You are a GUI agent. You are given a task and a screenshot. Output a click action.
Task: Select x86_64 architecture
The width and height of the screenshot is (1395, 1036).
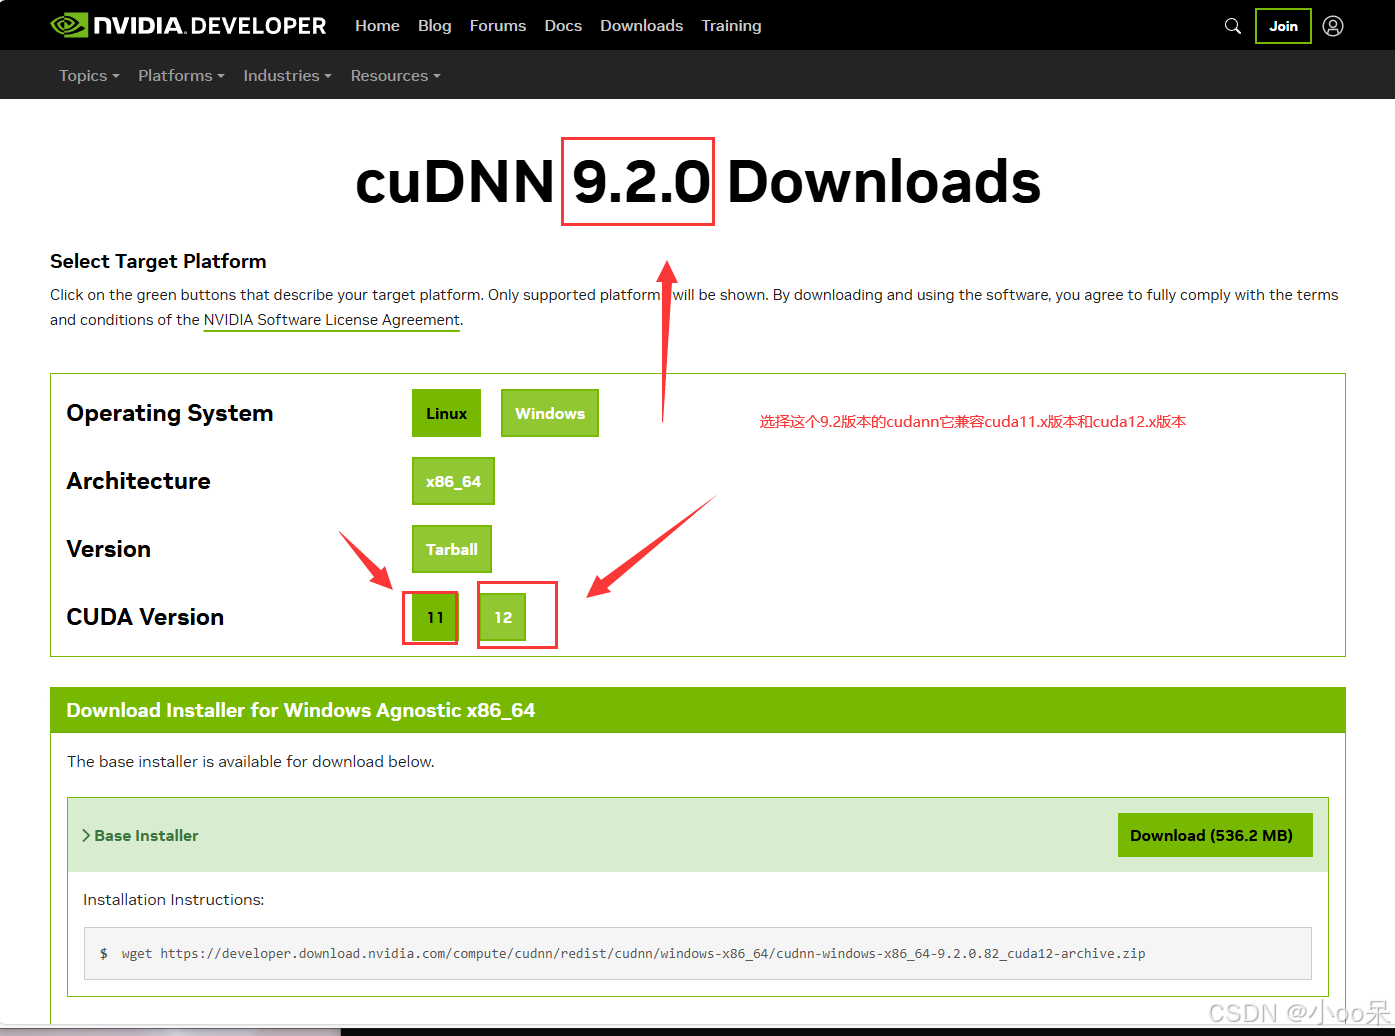453,480
